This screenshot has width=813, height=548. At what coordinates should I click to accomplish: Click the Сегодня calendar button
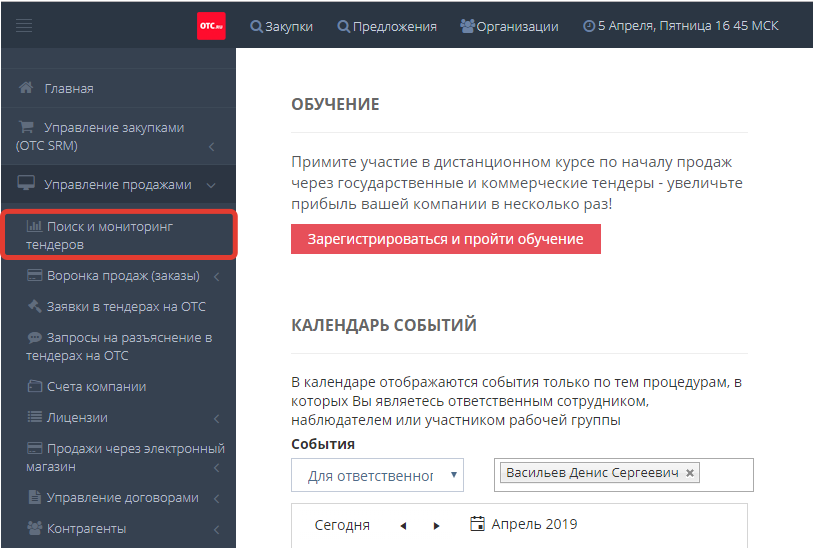pyautogui.click(x=342, y=525)
